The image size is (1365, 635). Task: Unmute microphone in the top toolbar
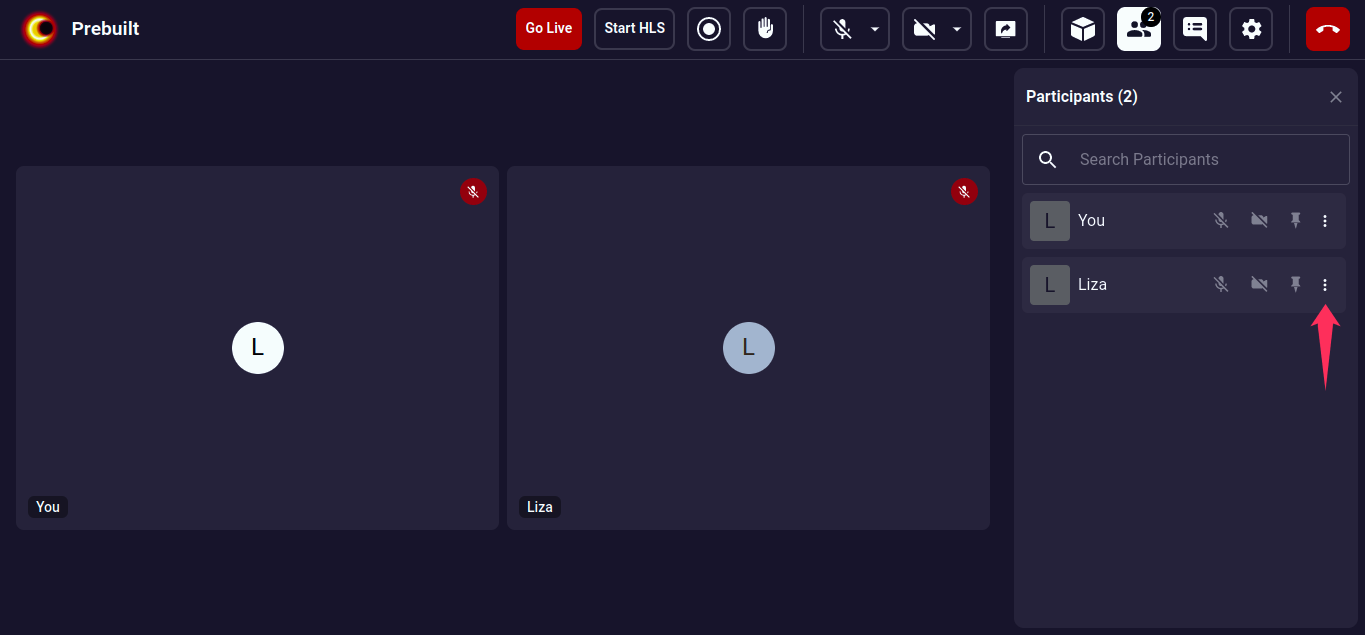pyautogui.click(x=843, y=29)
